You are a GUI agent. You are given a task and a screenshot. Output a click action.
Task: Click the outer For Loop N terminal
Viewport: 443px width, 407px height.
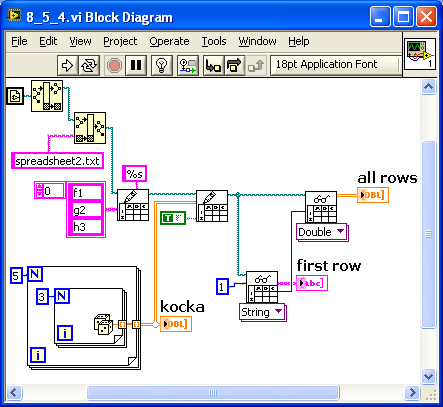[35, 274]
